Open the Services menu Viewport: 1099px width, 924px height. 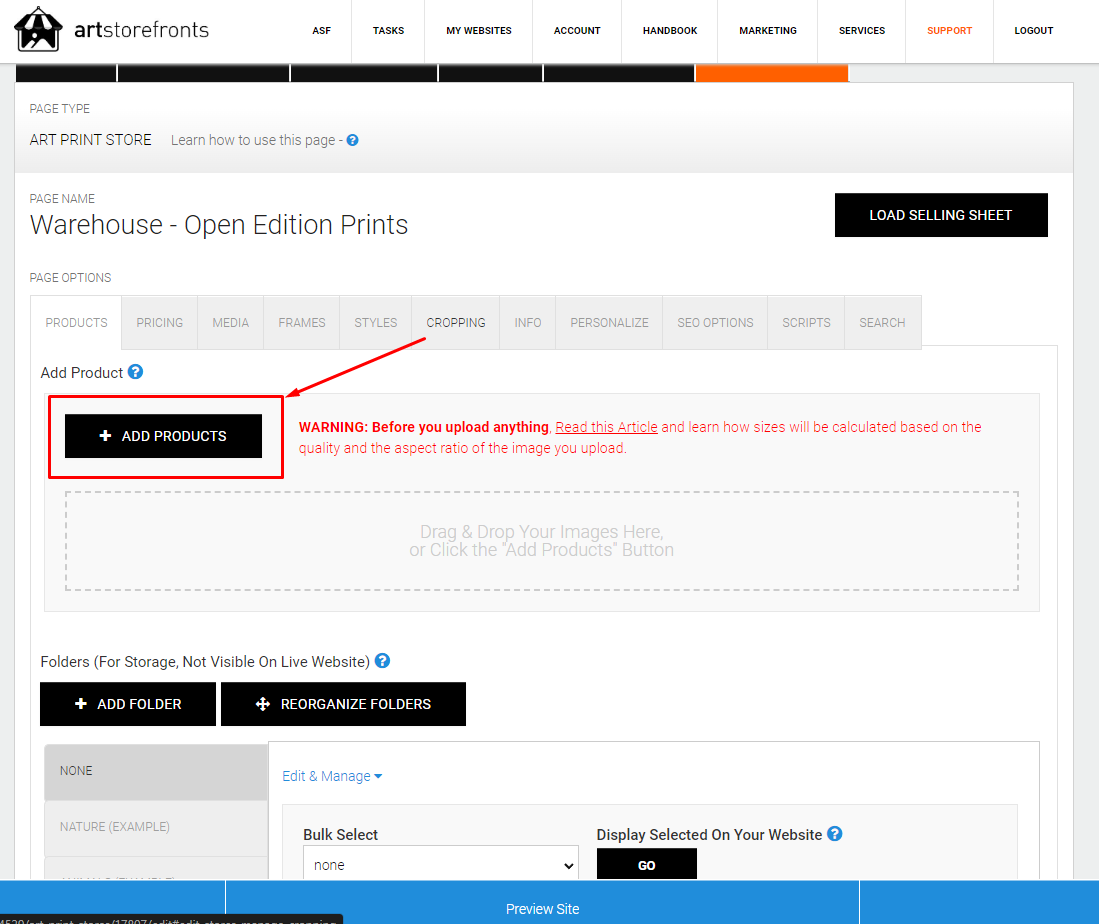tap(861, 31)
